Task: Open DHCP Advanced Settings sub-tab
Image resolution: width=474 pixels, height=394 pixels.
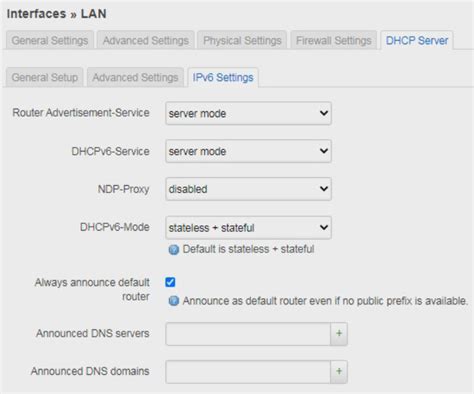Action: tap(135, 77)
